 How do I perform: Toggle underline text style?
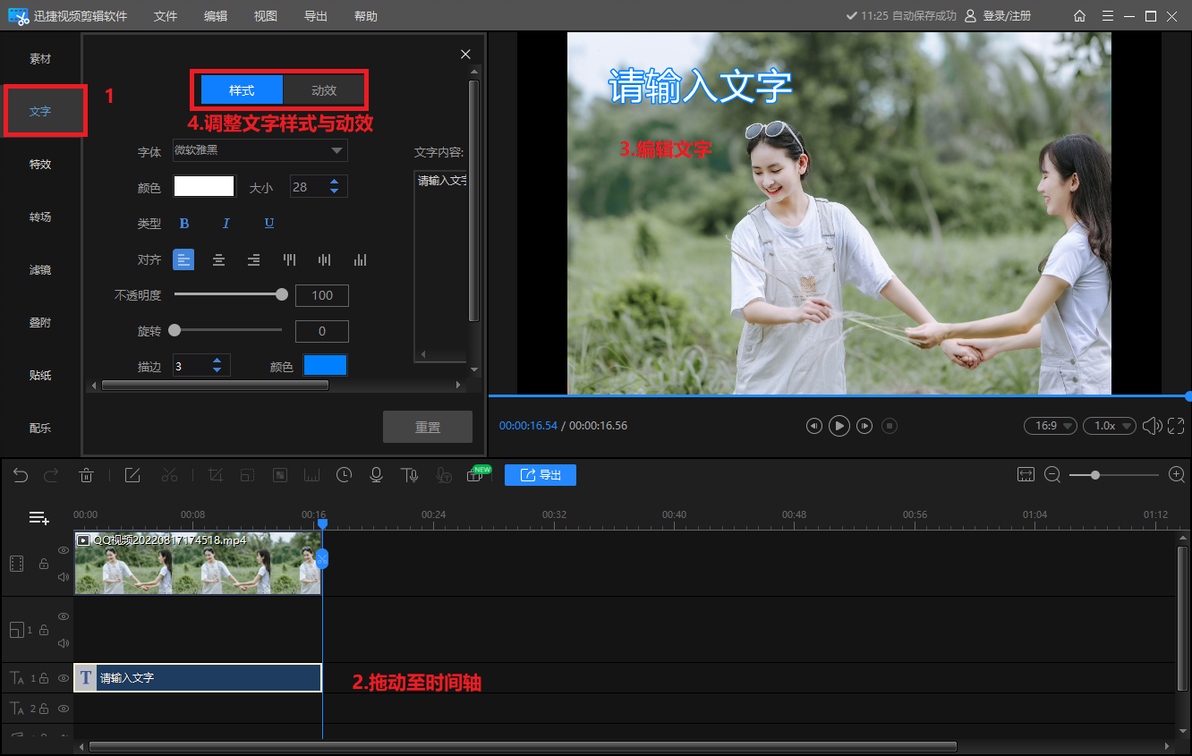click(x=269, y=223)
